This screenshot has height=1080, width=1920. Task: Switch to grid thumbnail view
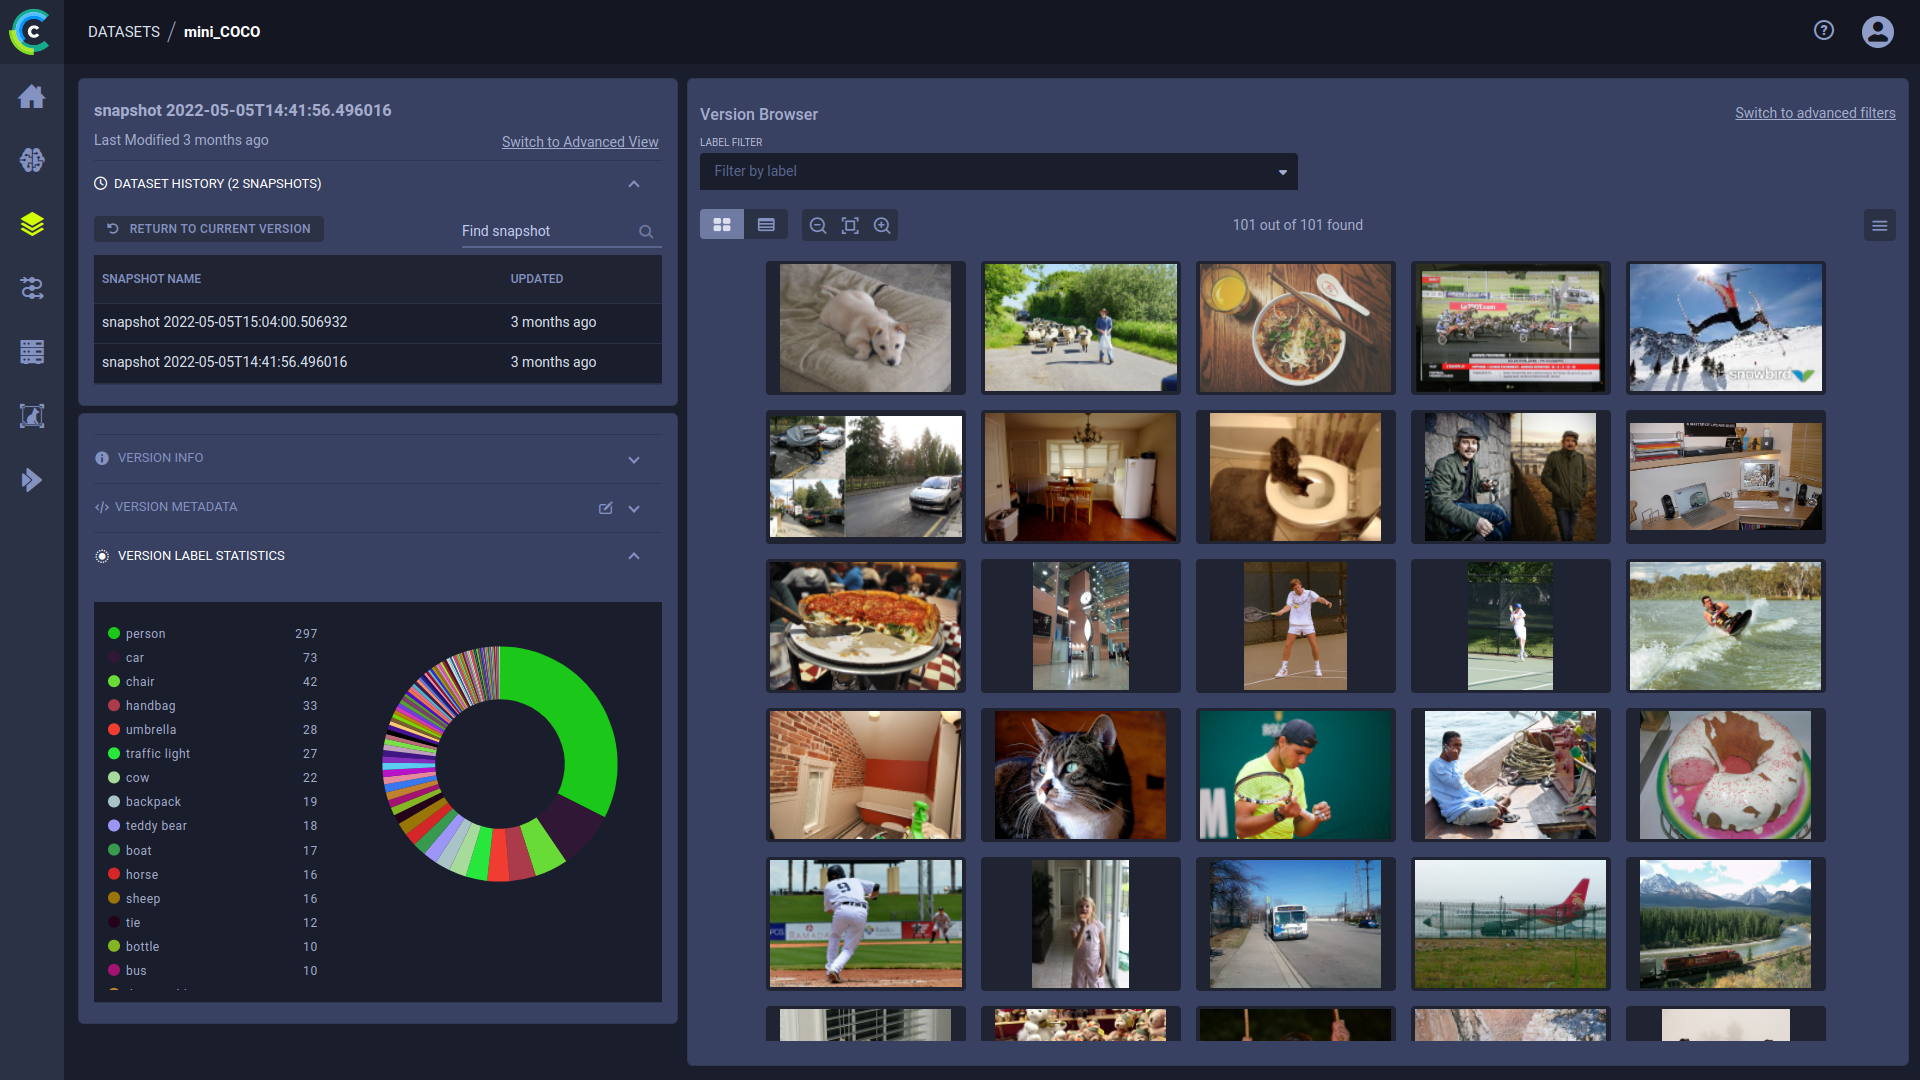click(x=722, y=225)
